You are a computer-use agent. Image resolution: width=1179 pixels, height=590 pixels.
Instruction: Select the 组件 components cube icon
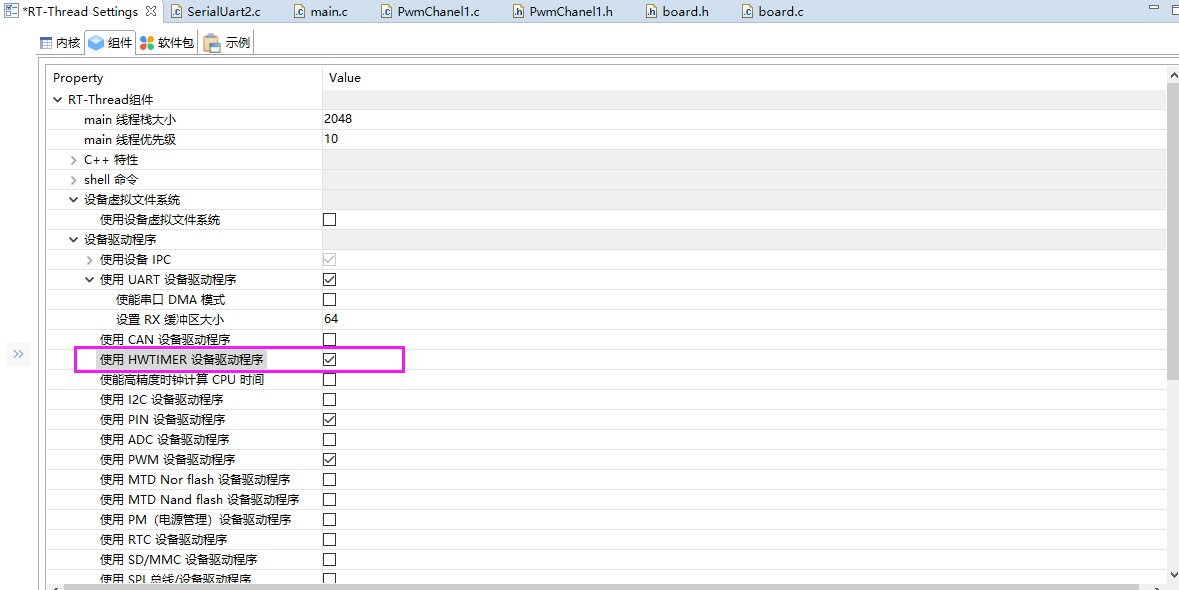tap(96, 43)
